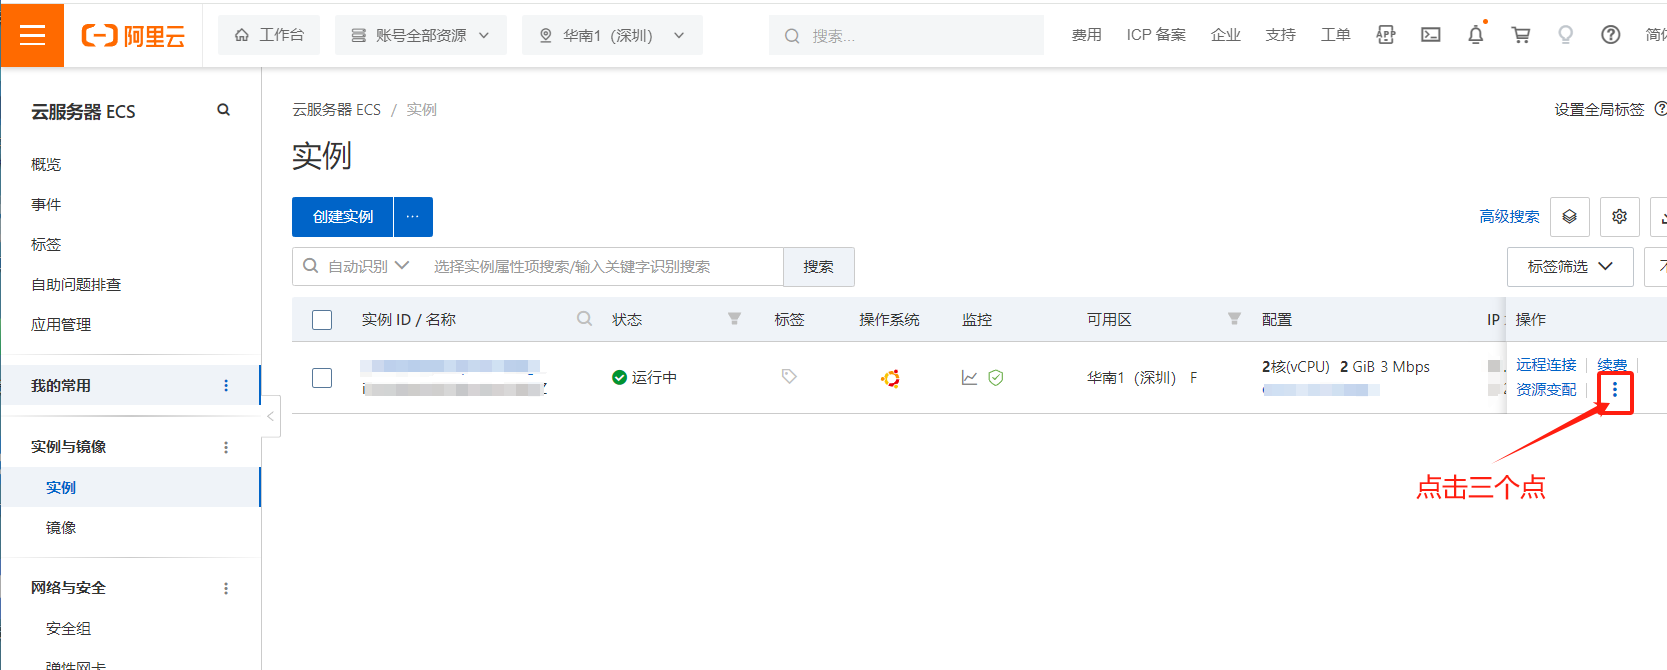The image size is (1667, 670).
Task: Filter the 可用区 column with funnel icon
Action: click(x=1234, y=319)
